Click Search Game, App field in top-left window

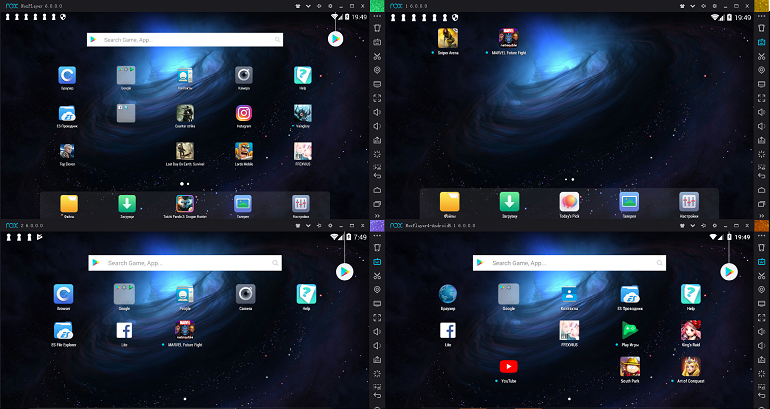[185, 40]
